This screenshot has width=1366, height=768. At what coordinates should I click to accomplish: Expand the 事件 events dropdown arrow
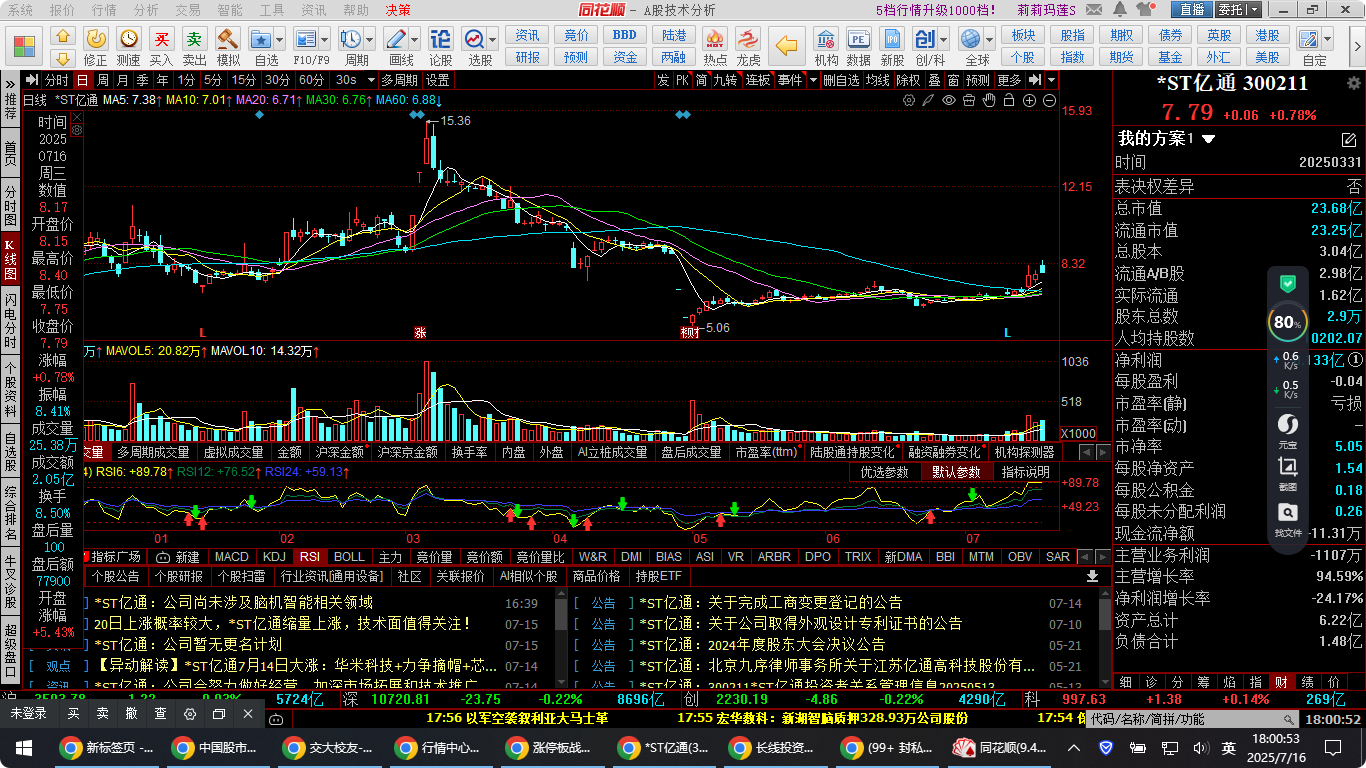pos(812,80)
